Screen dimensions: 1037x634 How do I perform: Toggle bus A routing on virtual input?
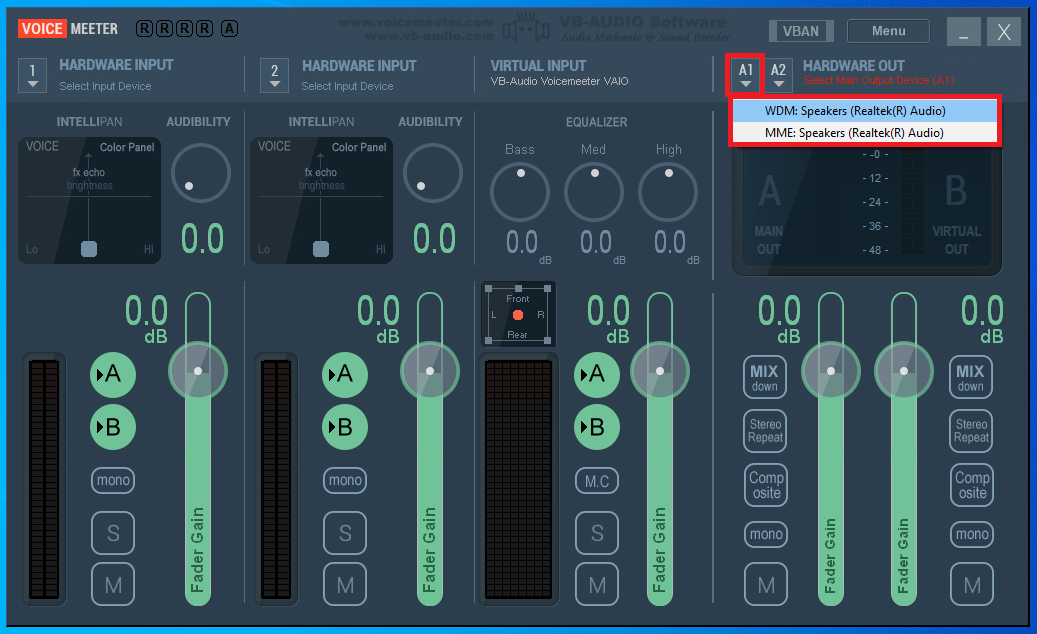pyautogui.click(x=597, y=374)
